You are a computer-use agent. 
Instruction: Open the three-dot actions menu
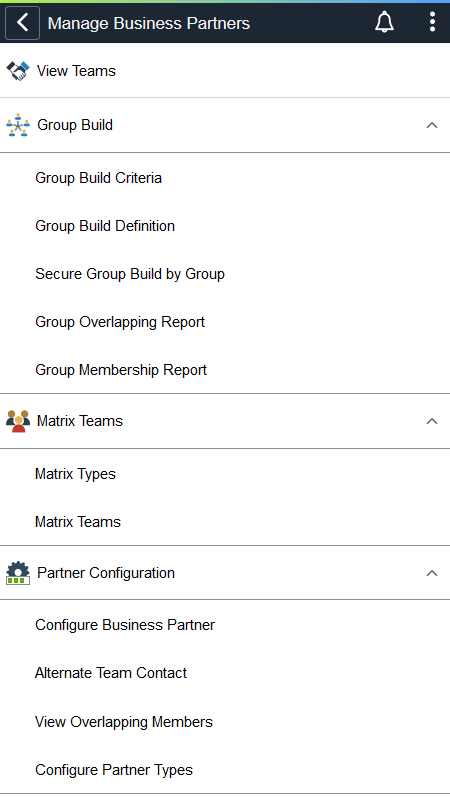pyautogui.click(x=432, y=22)
